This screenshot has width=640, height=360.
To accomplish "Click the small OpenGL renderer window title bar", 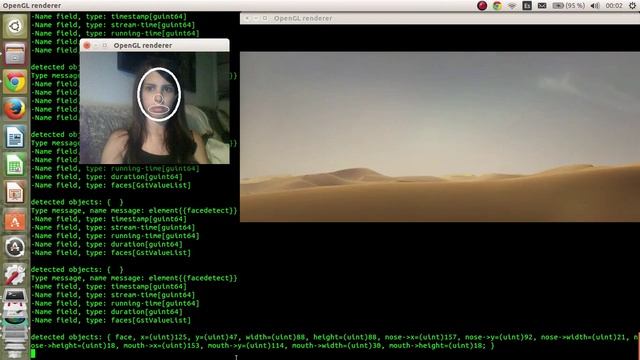I will click(x=154, y=45).
